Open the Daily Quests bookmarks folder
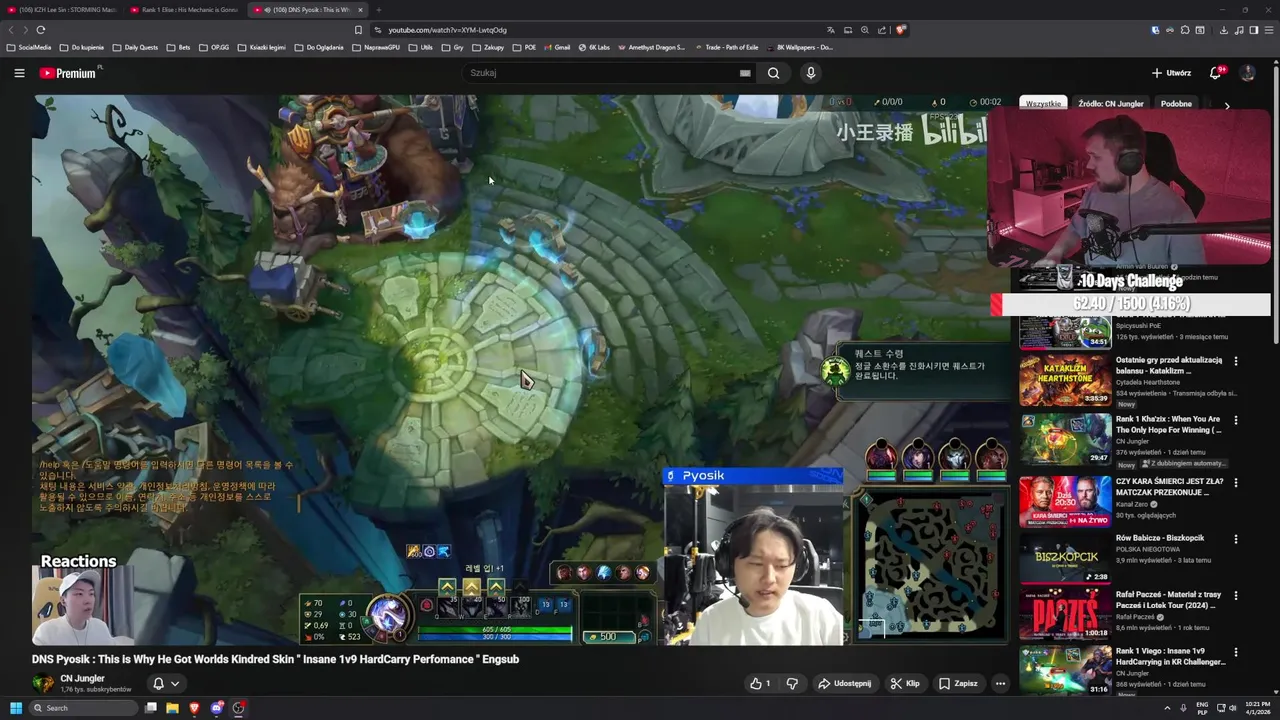Screen dimensions: 1280x720 point(135,47)
